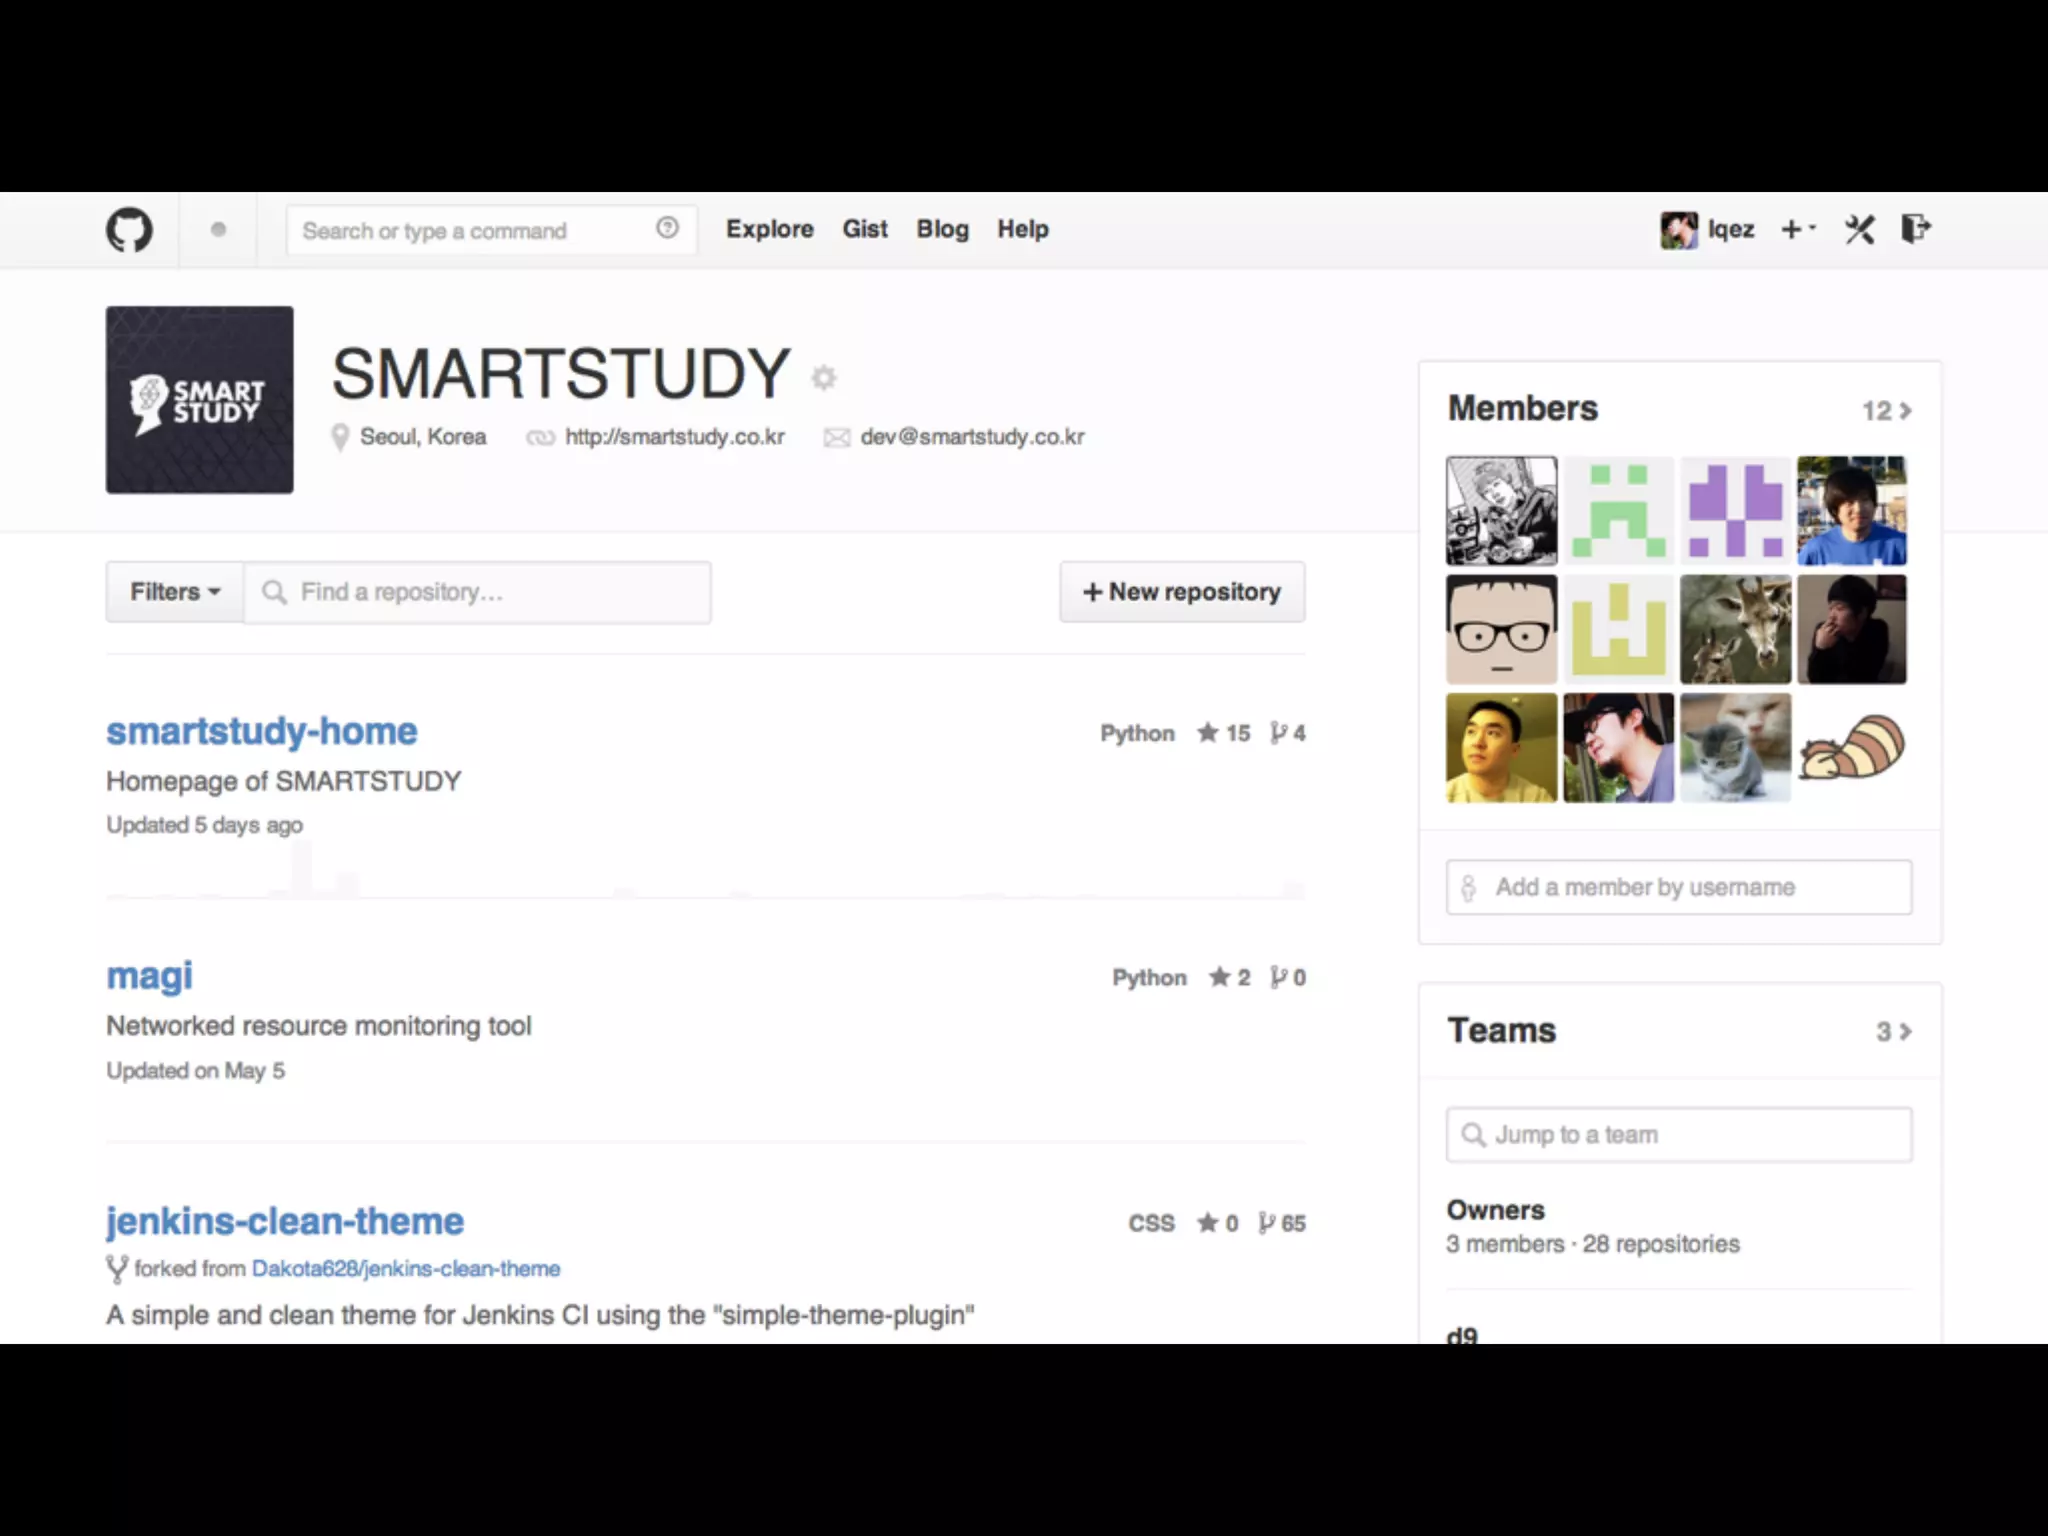
Task: Click the search help question icon
Action: click(667, 228)
